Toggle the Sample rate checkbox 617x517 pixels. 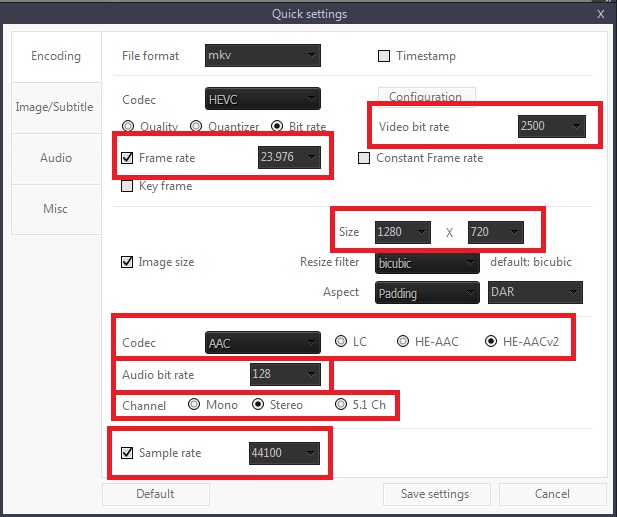pos(127,452)
